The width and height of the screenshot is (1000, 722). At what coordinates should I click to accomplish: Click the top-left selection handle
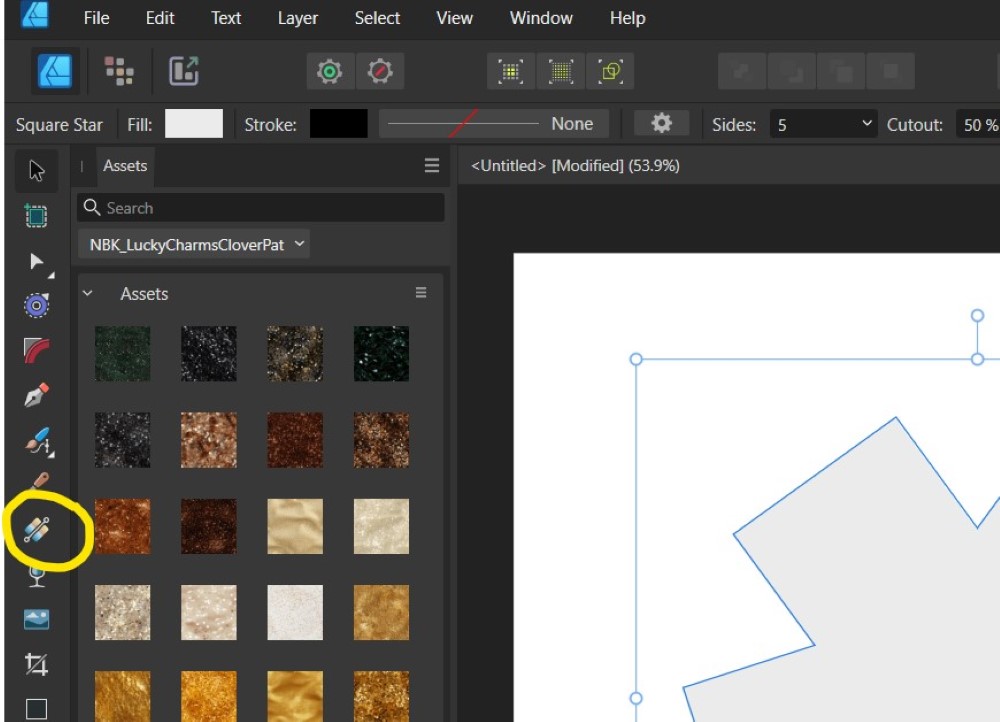coord(636,359)
